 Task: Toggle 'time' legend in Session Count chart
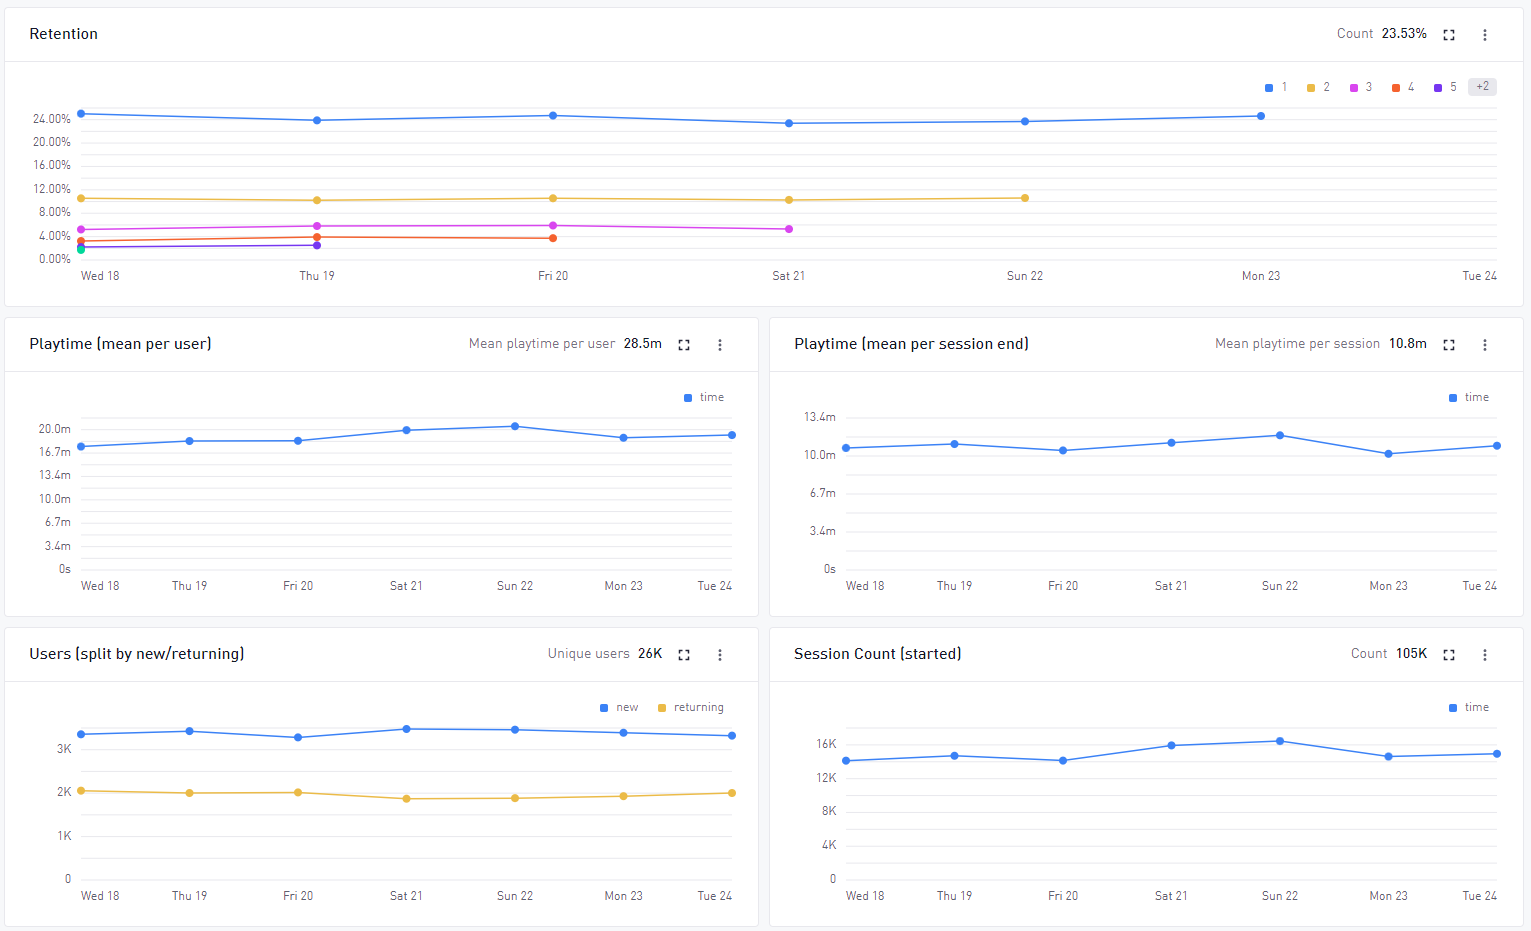[x=1469, y=708]
